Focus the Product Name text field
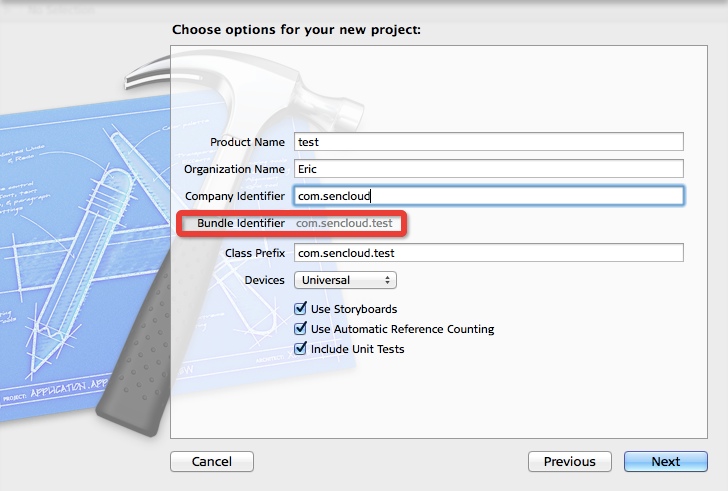The width and height of the screenshot is (728, 491). [x=488, y=142]
